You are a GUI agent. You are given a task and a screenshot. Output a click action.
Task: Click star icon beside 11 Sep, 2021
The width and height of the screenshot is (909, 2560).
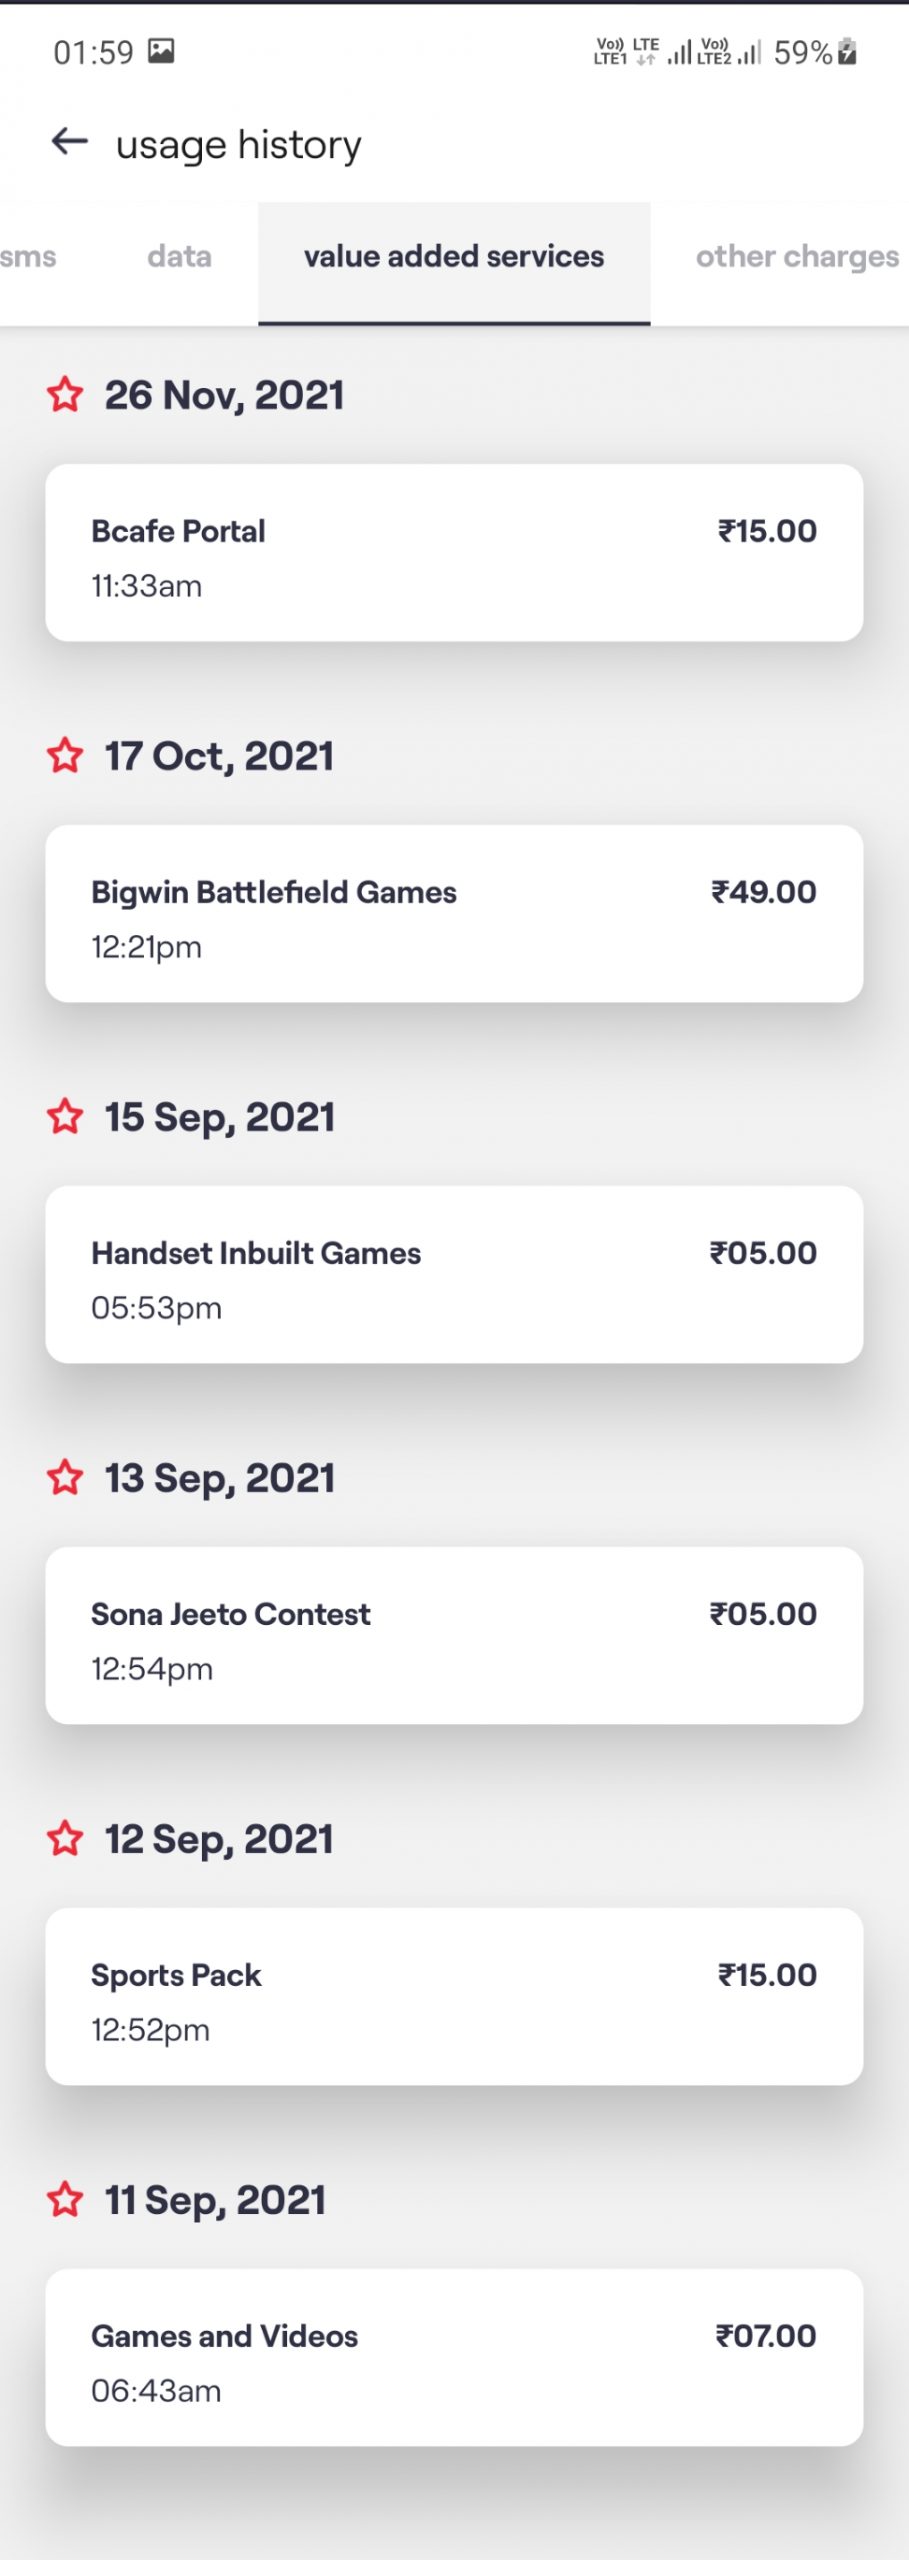[x=65, y=2199]
